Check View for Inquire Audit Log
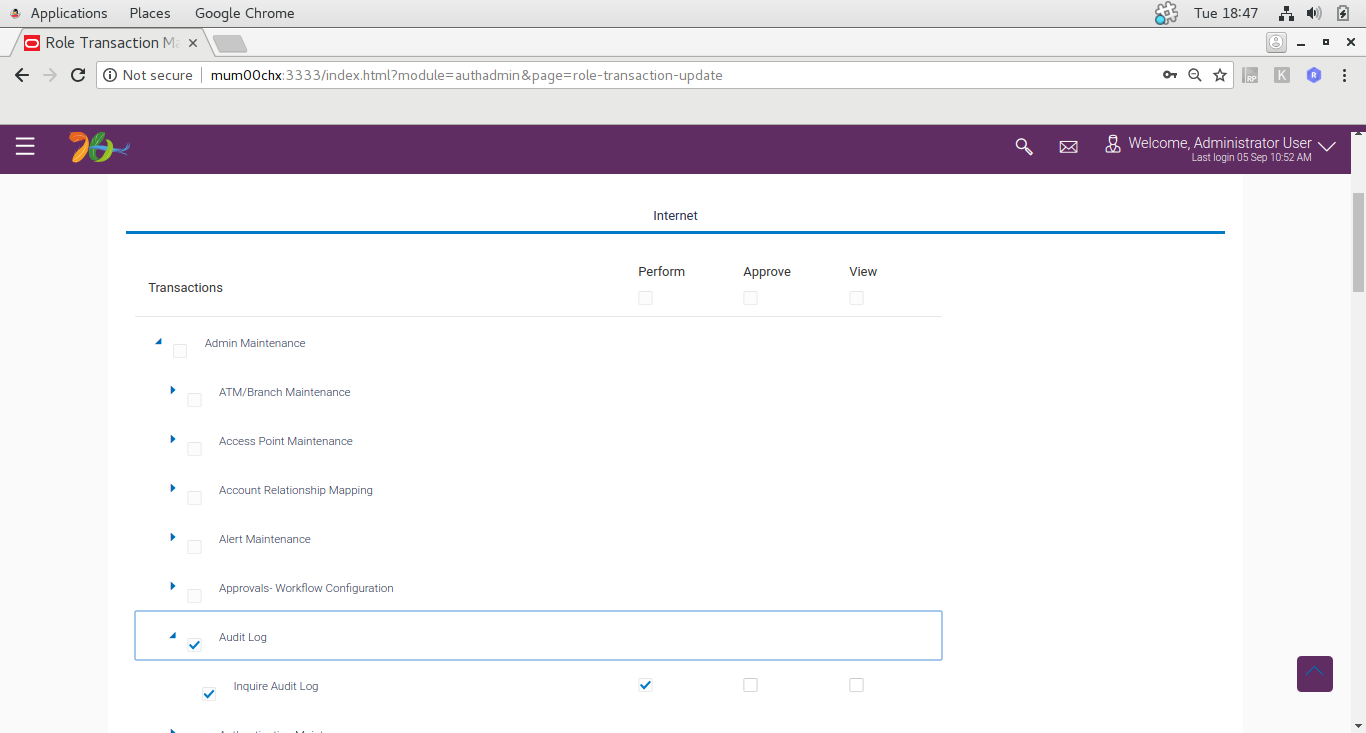 pos(856,685)
